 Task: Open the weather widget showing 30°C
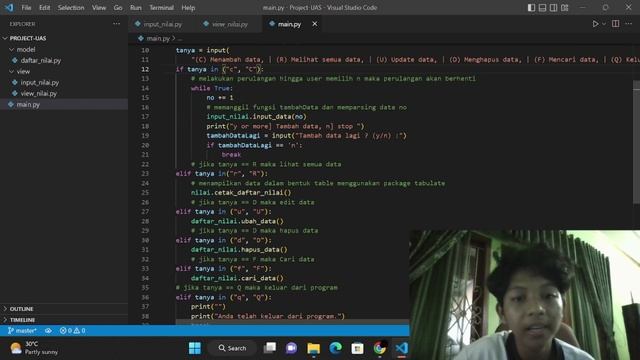(33, 348)
